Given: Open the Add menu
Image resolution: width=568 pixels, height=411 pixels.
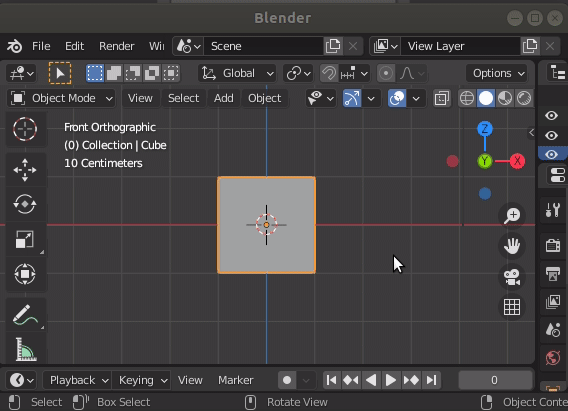Looking at the screenshot, I should 224,98.
